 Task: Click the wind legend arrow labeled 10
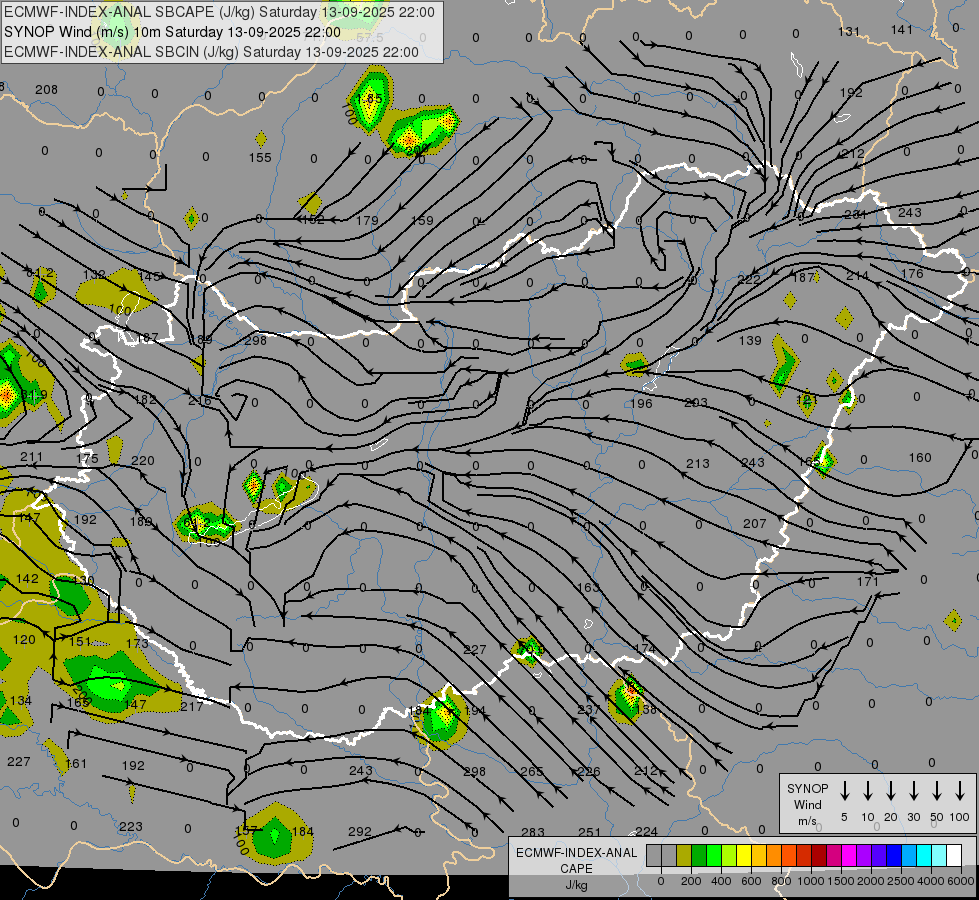tap(867, 791)
